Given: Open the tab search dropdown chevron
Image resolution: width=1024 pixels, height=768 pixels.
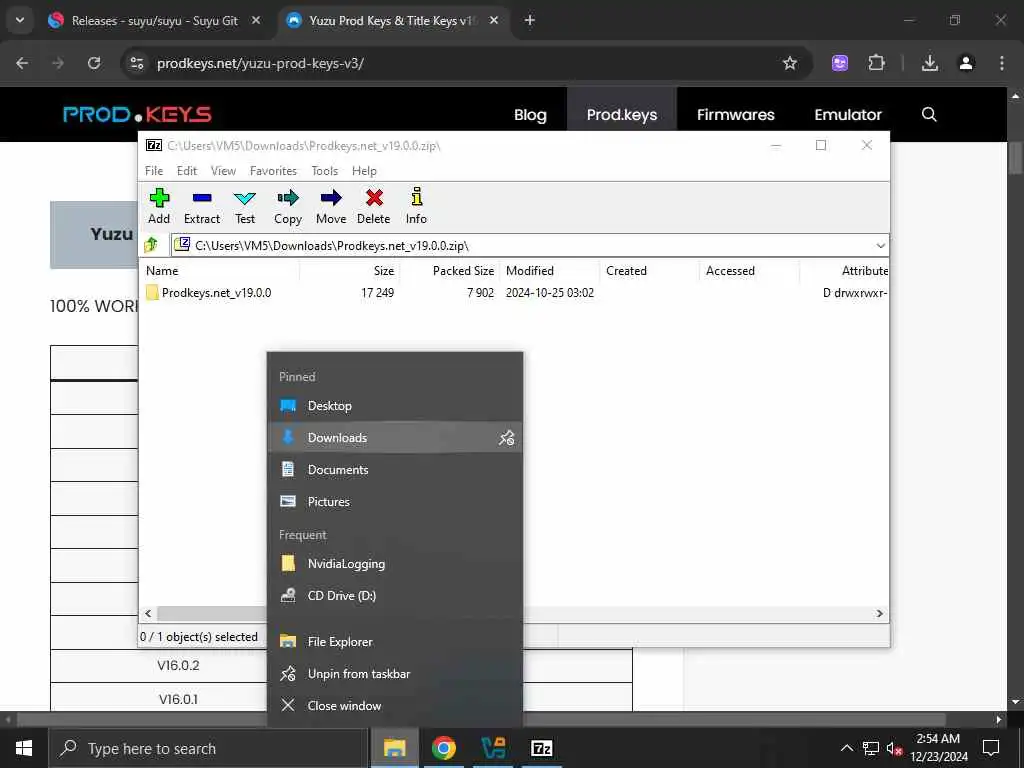Looking at the screenshot, I should 20,20.
